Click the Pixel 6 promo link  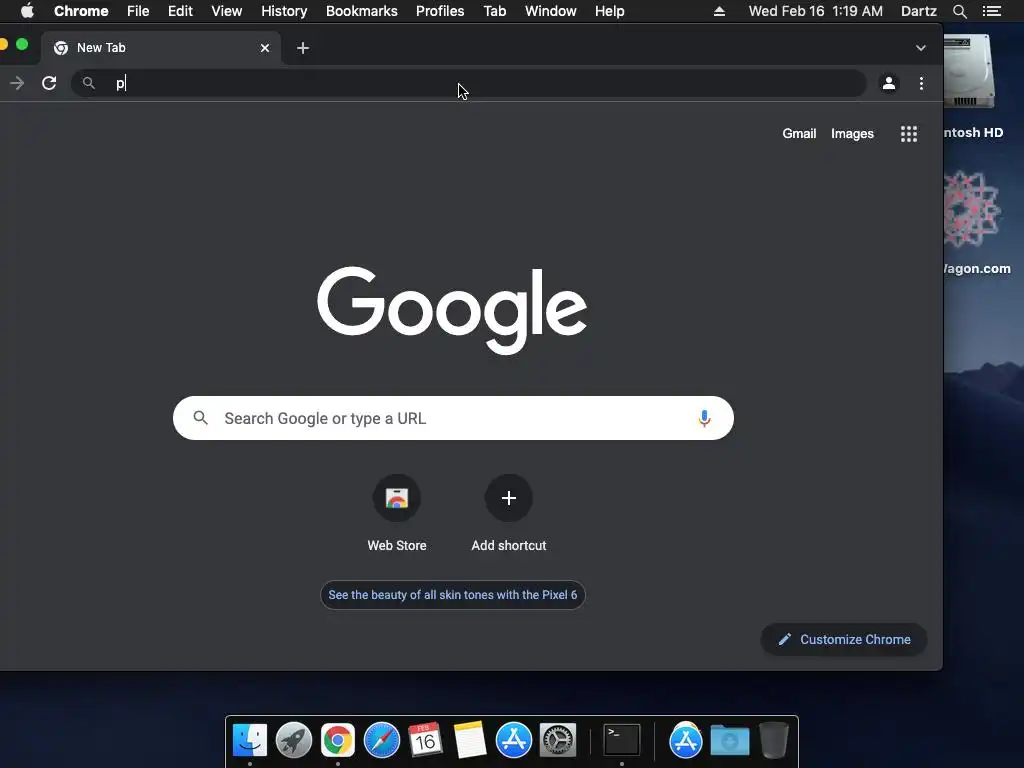click(x=453, y=595)
